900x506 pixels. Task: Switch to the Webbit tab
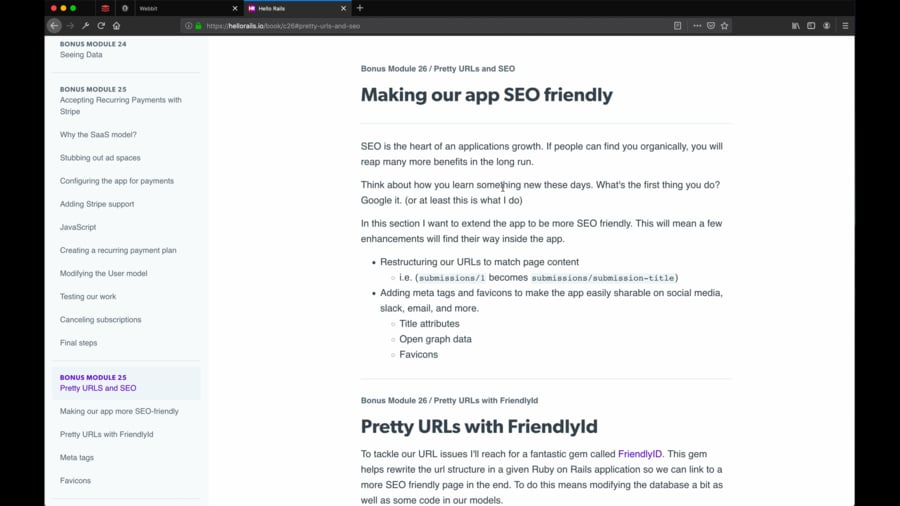coord(185,9)
